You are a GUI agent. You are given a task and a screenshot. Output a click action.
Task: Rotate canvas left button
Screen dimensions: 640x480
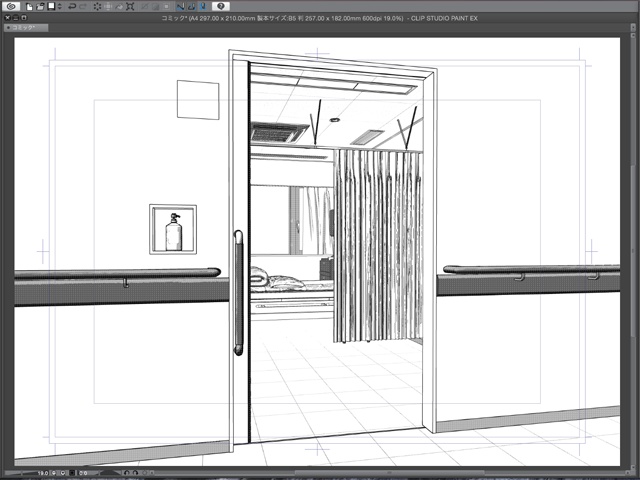click(127, 473)
